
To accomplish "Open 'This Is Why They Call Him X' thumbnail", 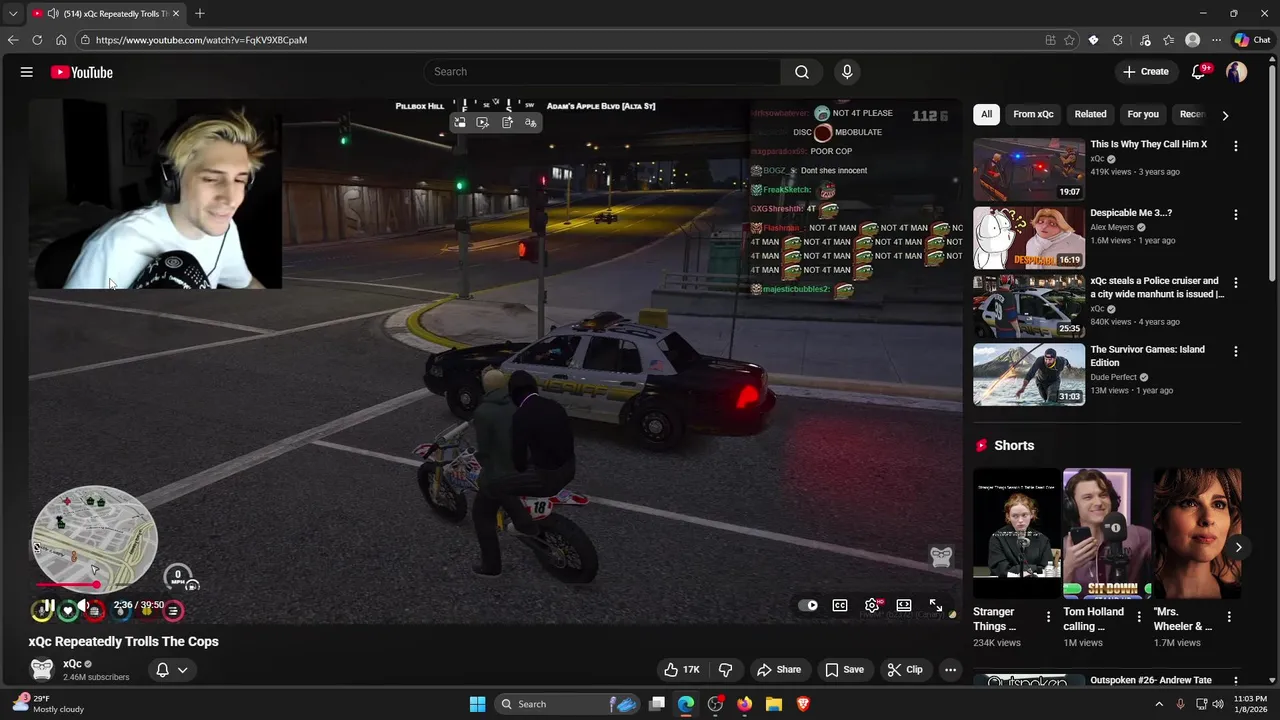I will tap(1029, 169).
